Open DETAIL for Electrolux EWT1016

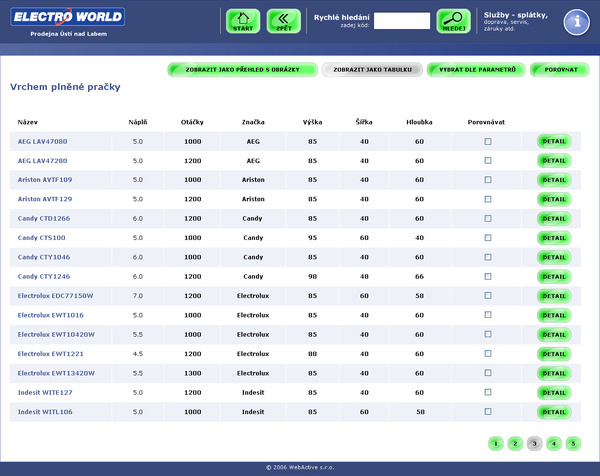click(x=554, y=315)
